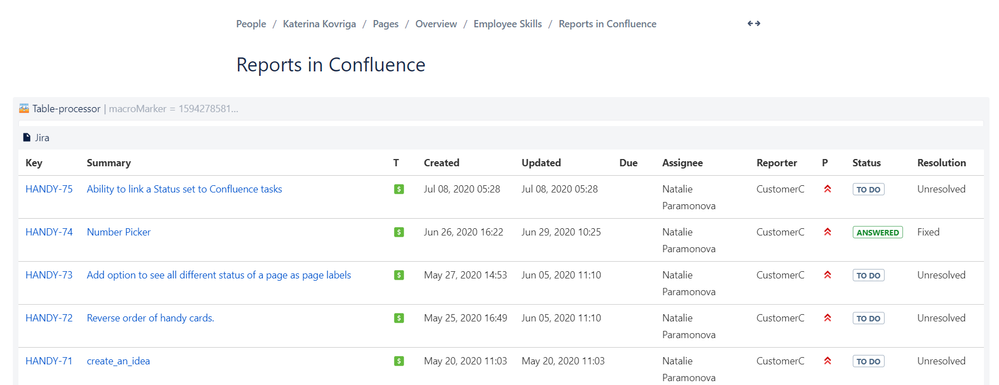Click the red priority arrows for HANDY-73

pyautogui.click(x=828, y=275)
